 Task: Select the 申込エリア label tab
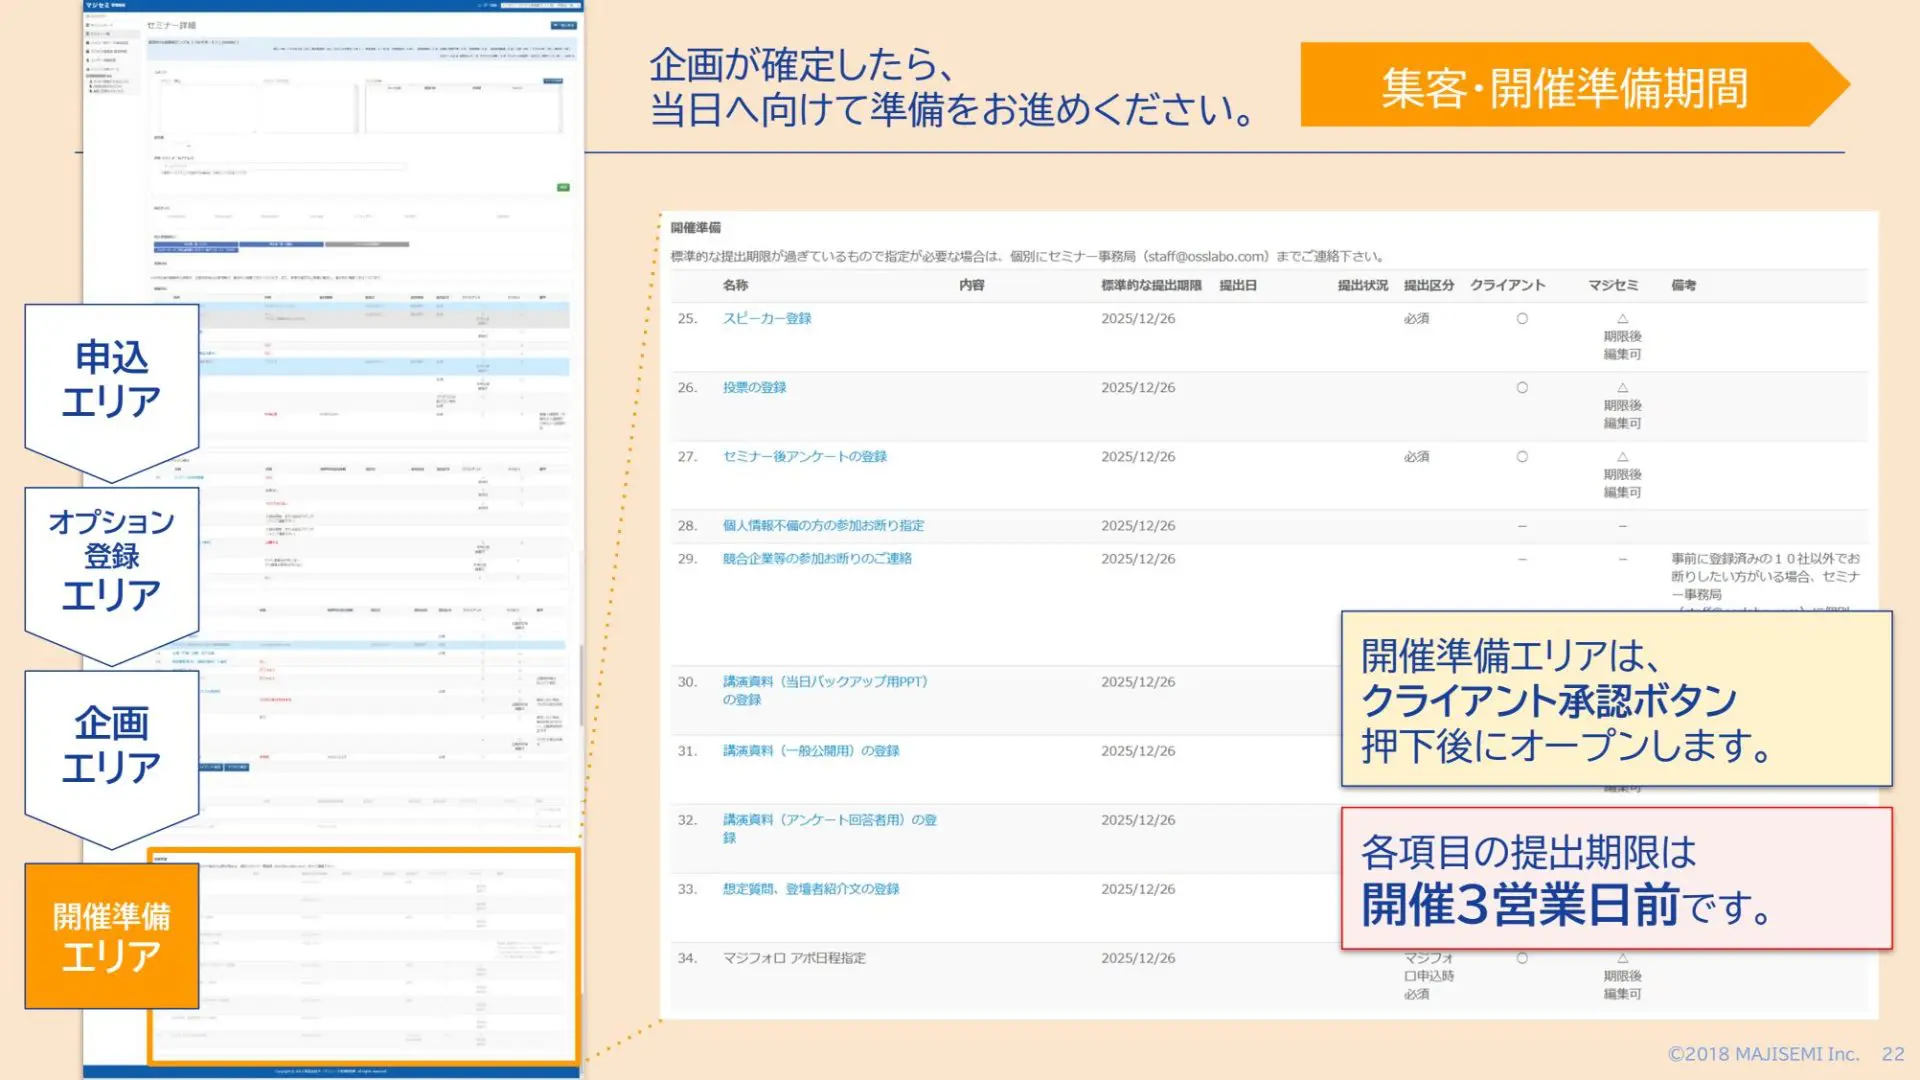(x=111, y=380)
